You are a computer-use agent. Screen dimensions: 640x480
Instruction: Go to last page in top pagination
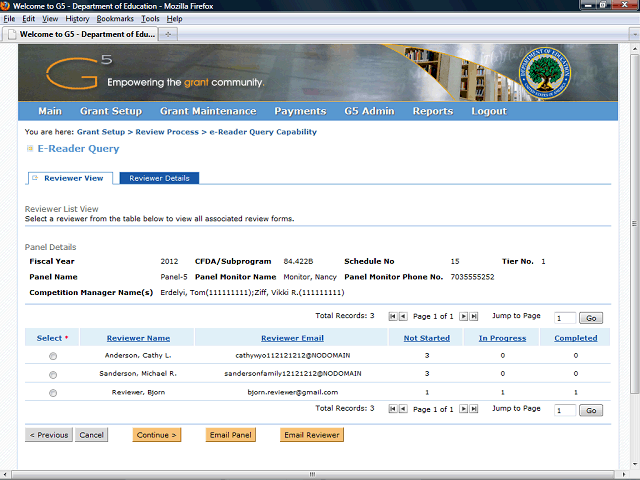coord(473,316)
